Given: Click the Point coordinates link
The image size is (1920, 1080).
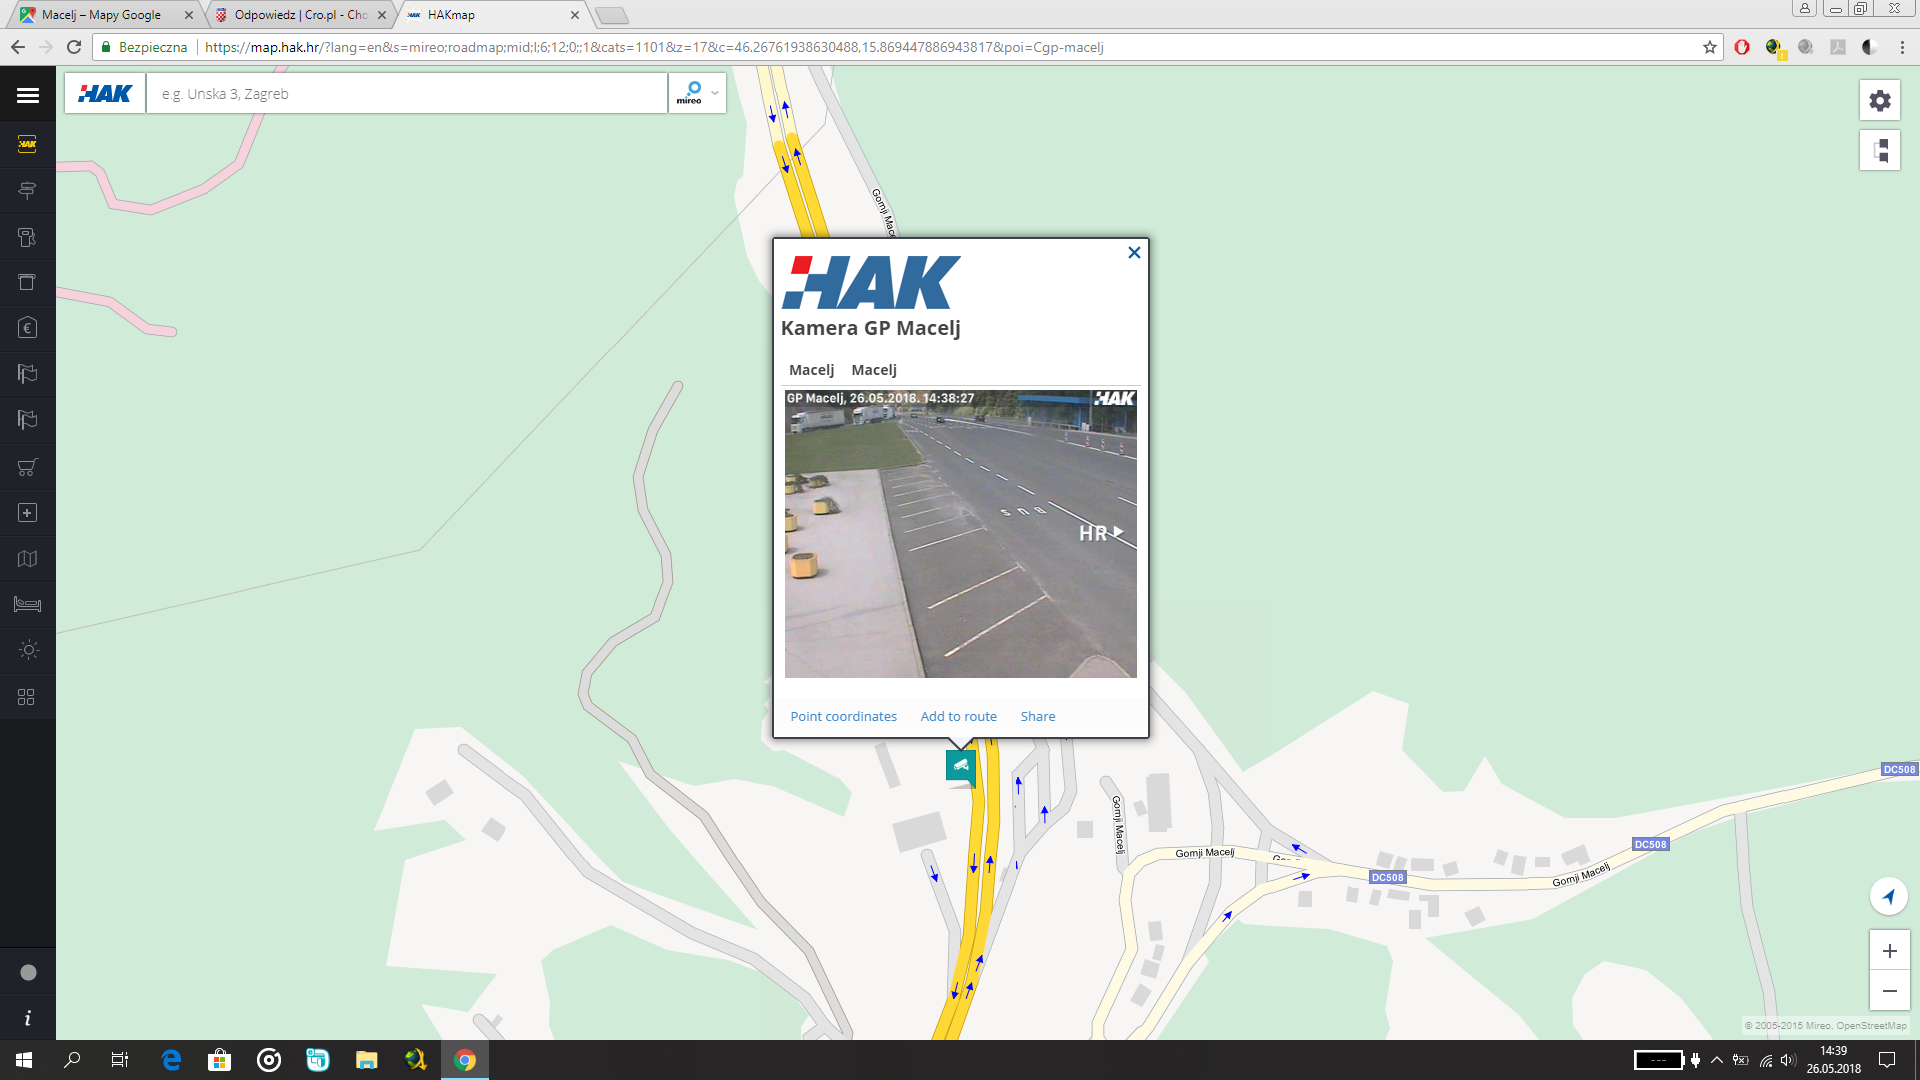Looking at the screenshot, I should click(x=843, y=716).
